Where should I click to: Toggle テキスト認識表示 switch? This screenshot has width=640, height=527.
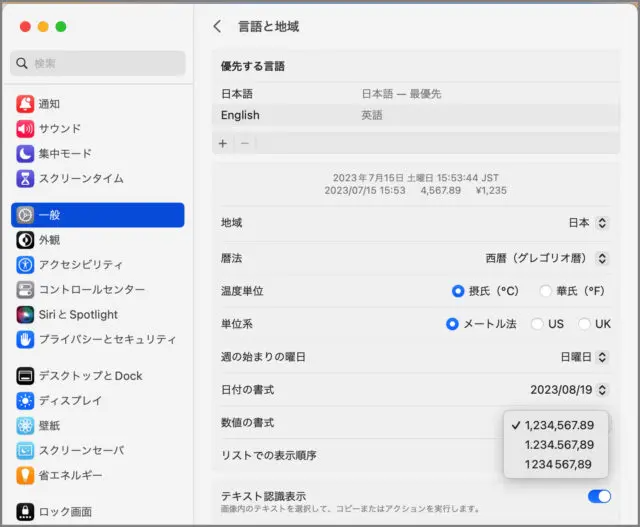coord(599,496)
